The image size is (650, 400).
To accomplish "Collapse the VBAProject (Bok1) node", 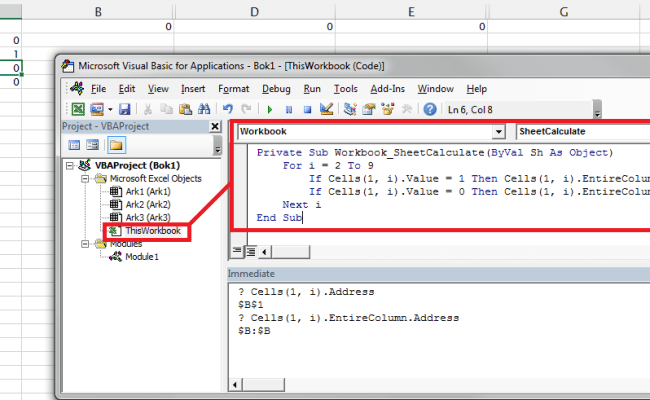I will tap(70, 166).
